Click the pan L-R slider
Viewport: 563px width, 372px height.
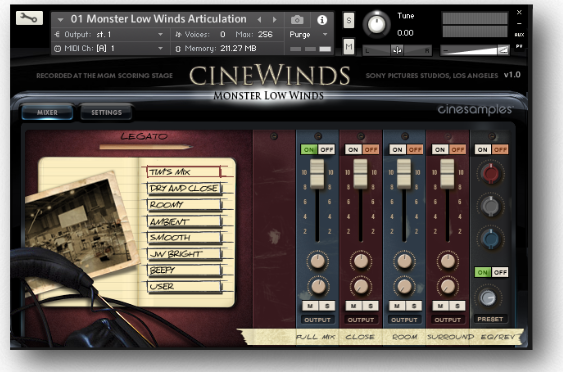pos(397,51)
